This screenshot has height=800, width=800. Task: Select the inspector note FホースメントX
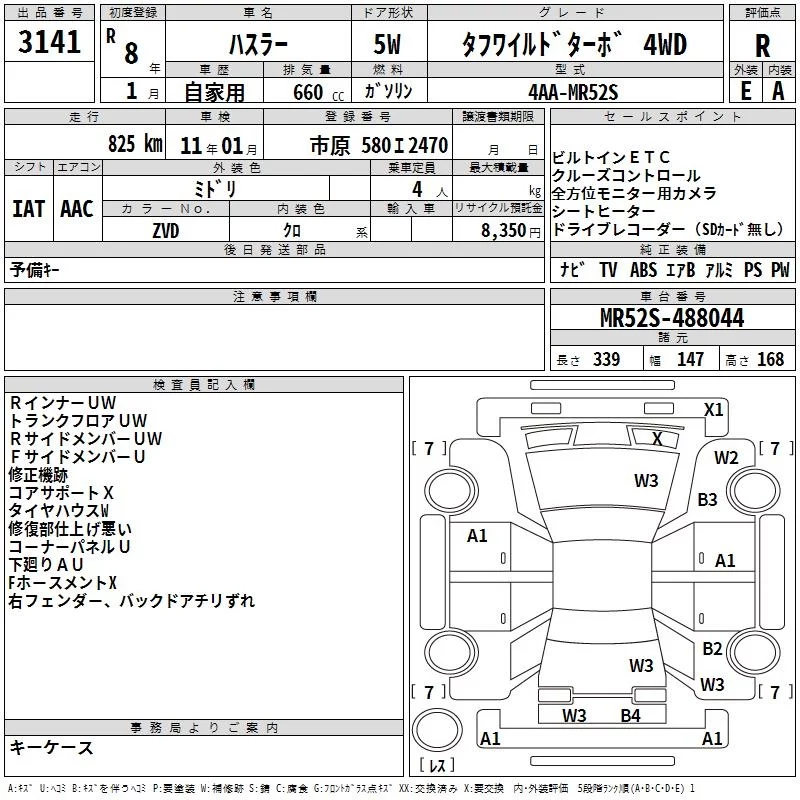tap(63, 582)
